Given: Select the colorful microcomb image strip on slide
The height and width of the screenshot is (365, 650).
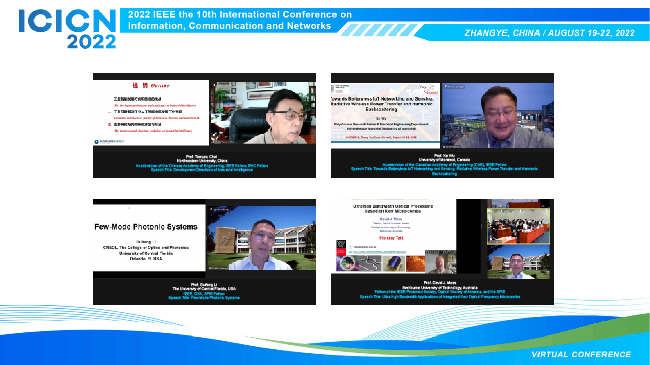Looking at the screenshot, I should click(380, 264).
